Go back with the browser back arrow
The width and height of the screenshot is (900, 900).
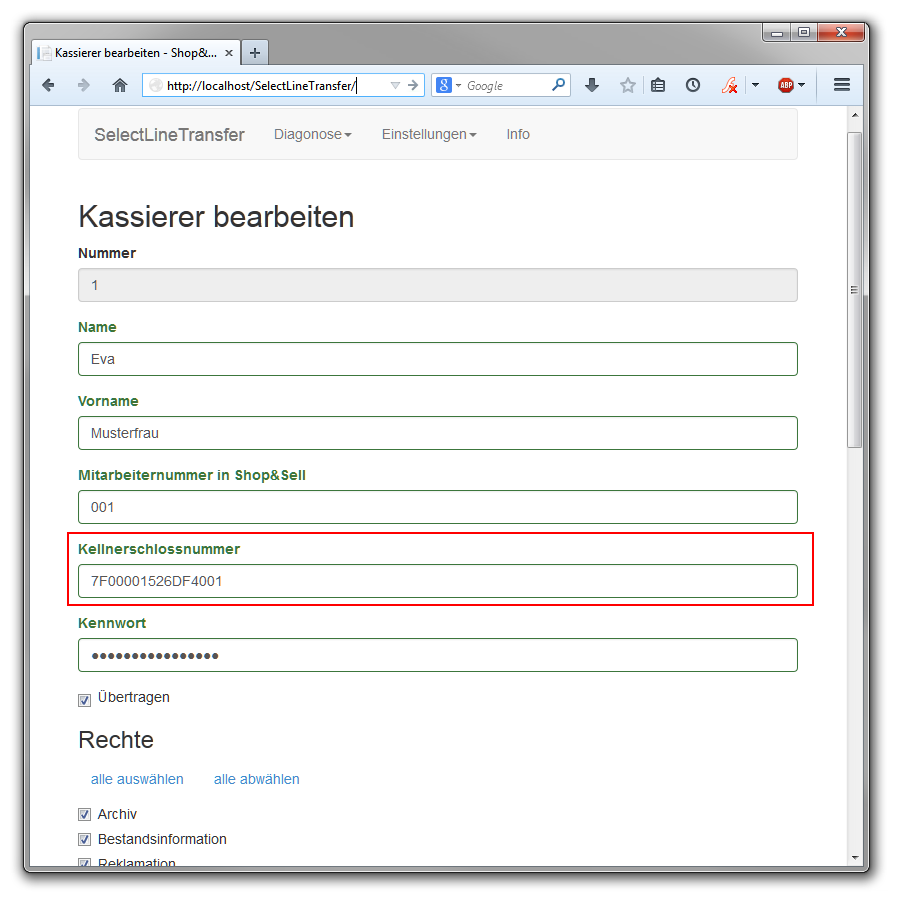tap(48, 86)
